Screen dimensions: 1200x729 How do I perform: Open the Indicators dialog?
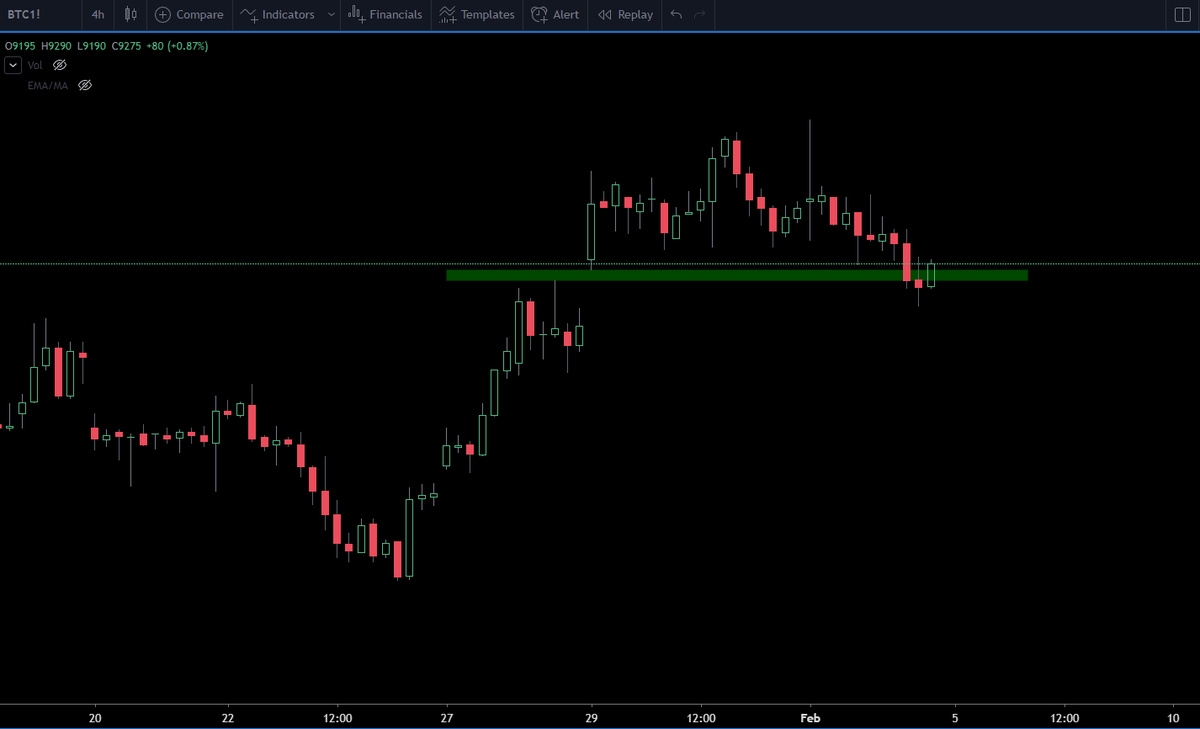tap(279, 15)
